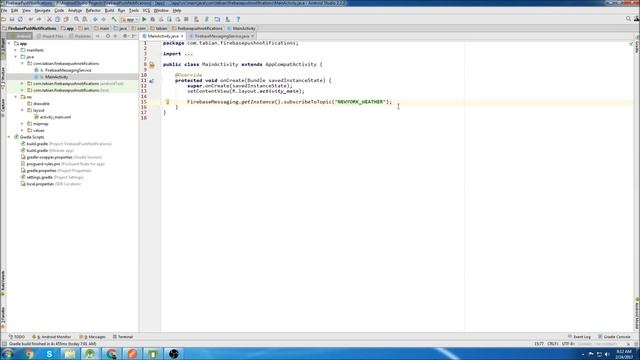The height and width of the screenshot is (360, 640).
Task: Open the File menu
Action: (4, 10)
